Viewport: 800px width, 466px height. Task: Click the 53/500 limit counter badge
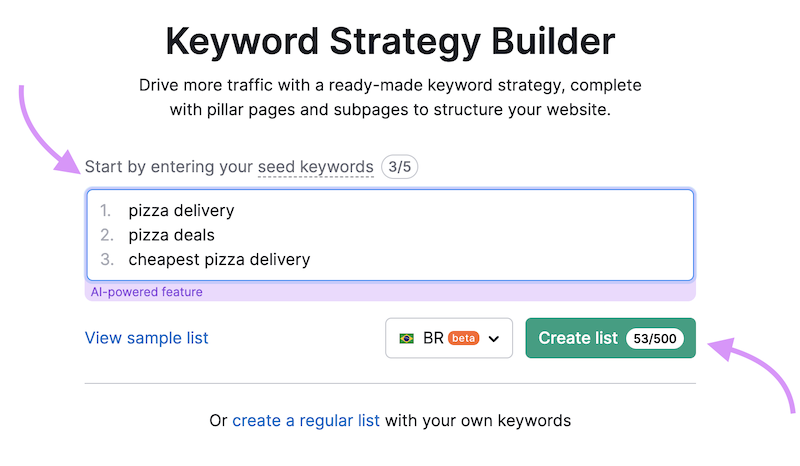[657, 338]
